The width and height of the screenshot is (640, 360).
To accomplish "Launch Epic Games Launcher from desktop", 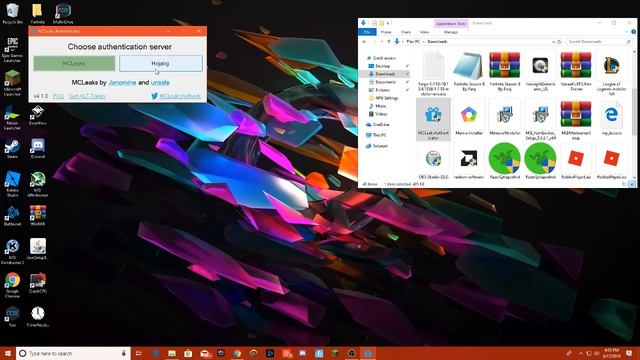I will tap(12, 50).
